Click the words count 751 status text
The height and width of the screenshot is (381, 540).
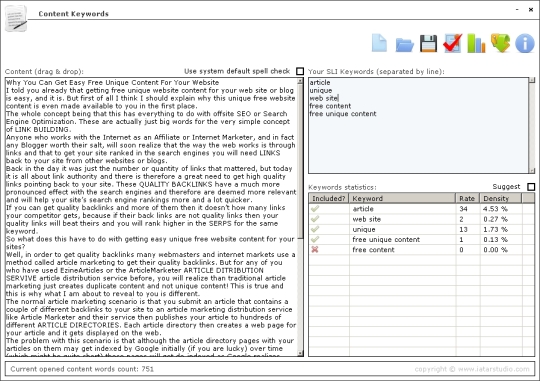click(x=82, y=369)
